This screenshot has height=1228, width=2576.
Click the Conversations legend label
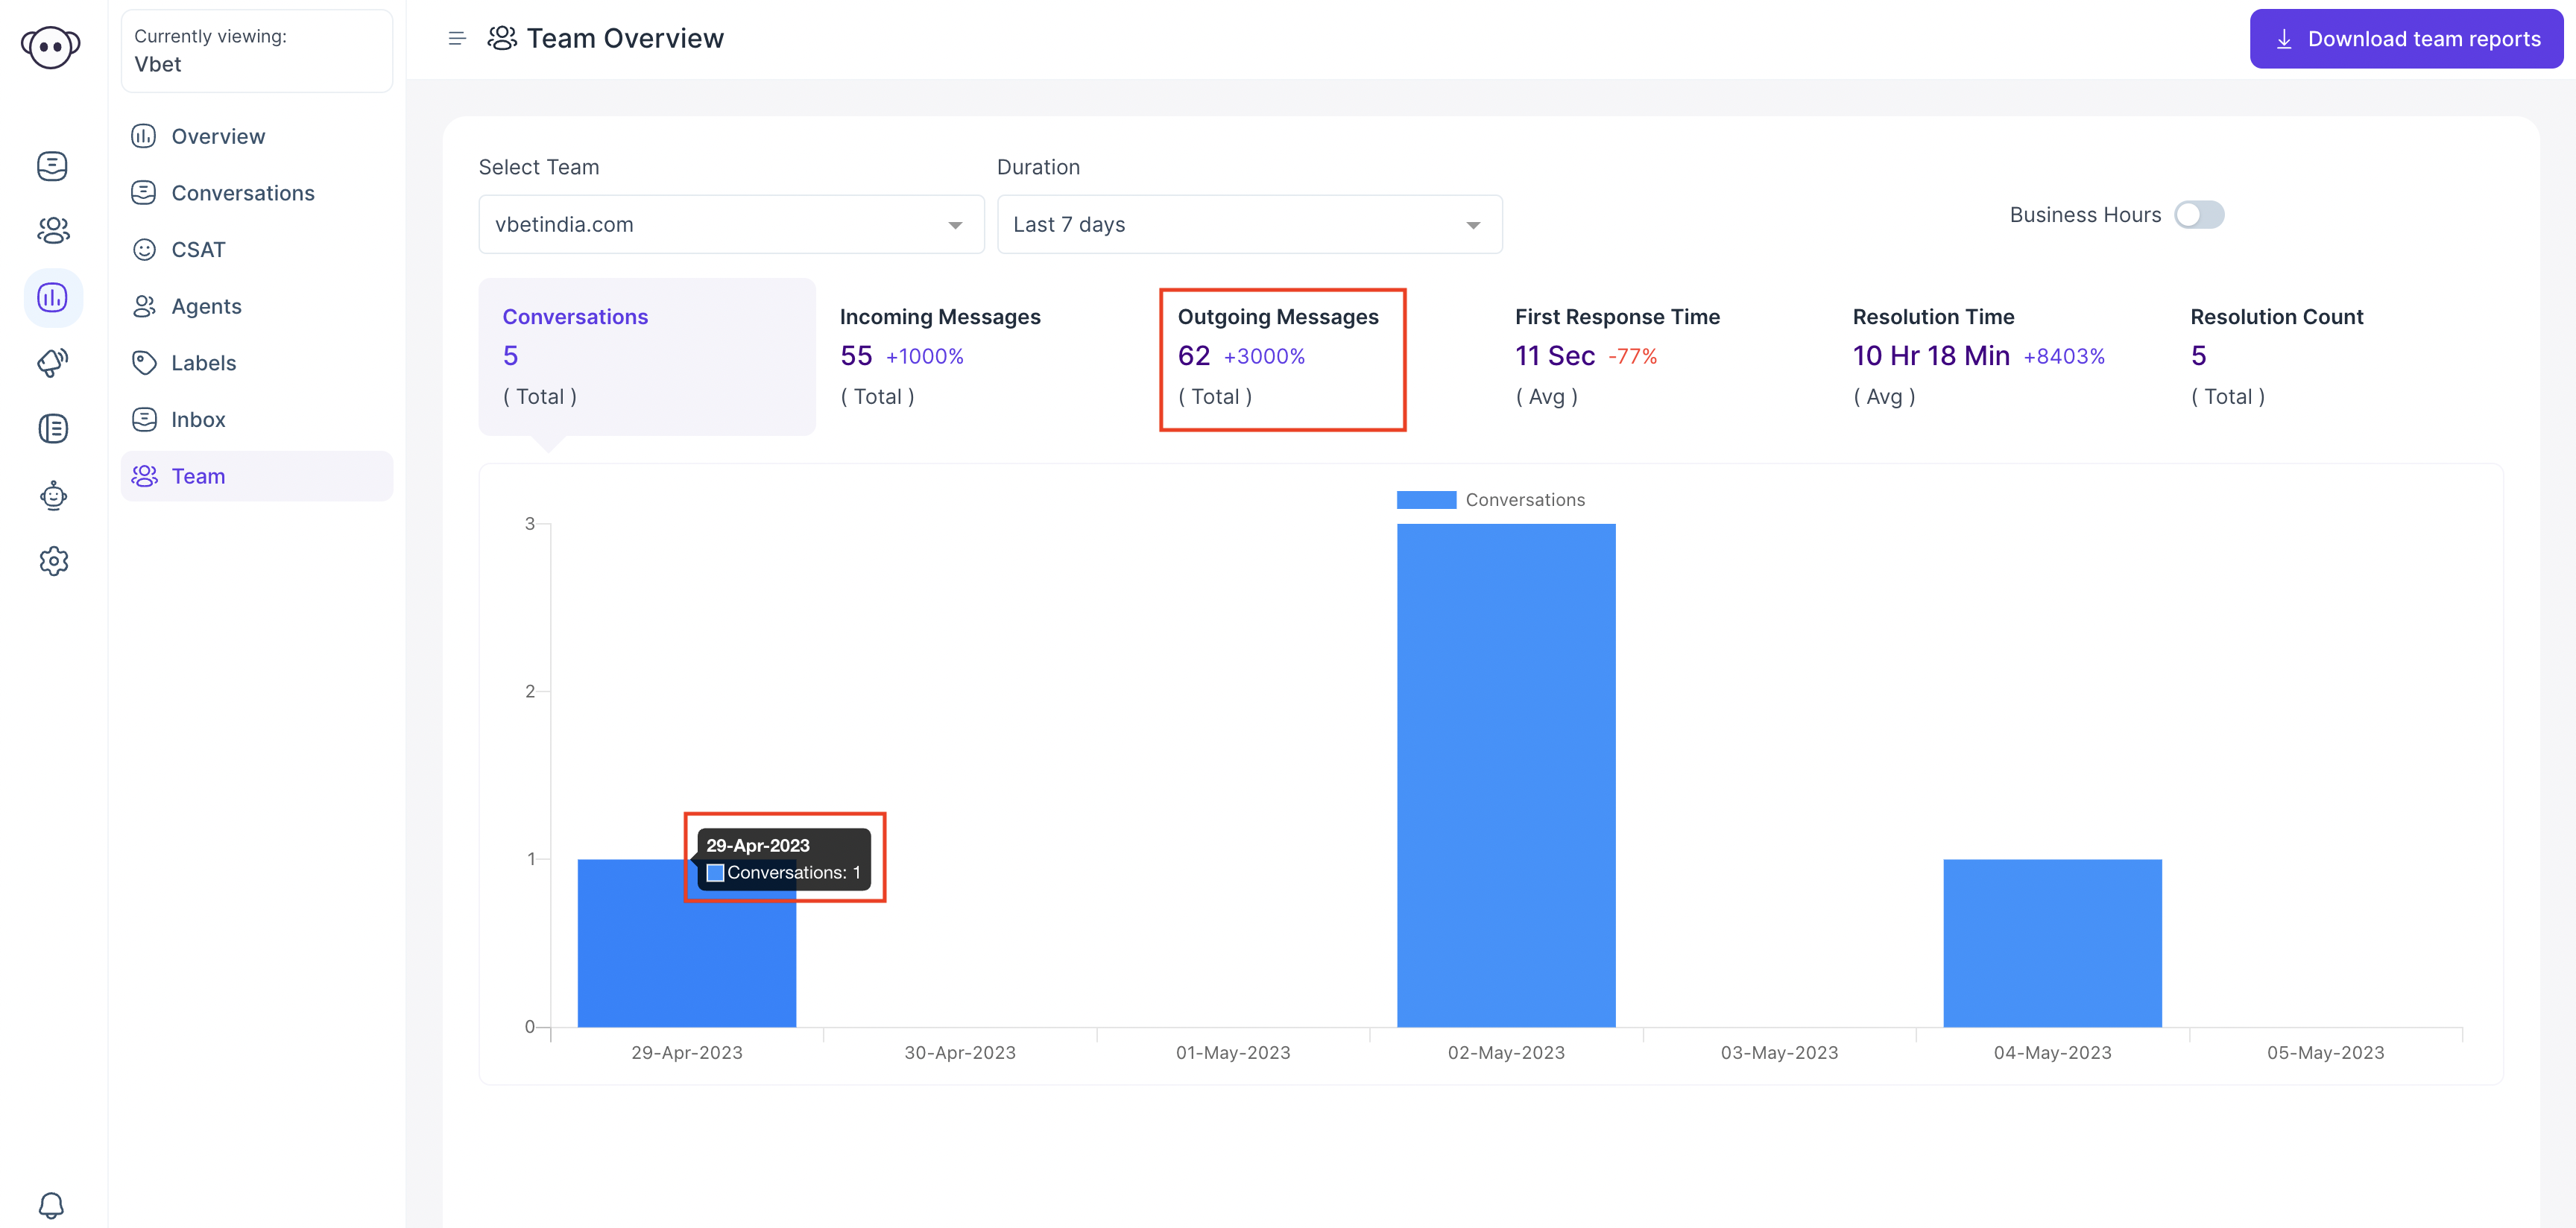pos(1525,500)
